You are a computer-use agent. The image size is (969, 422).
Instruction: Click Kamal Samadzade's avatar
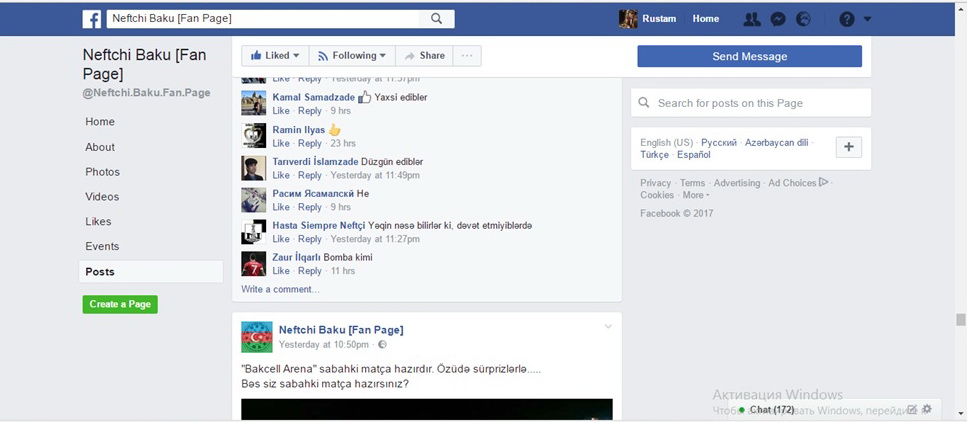click(x=253, y=103)
